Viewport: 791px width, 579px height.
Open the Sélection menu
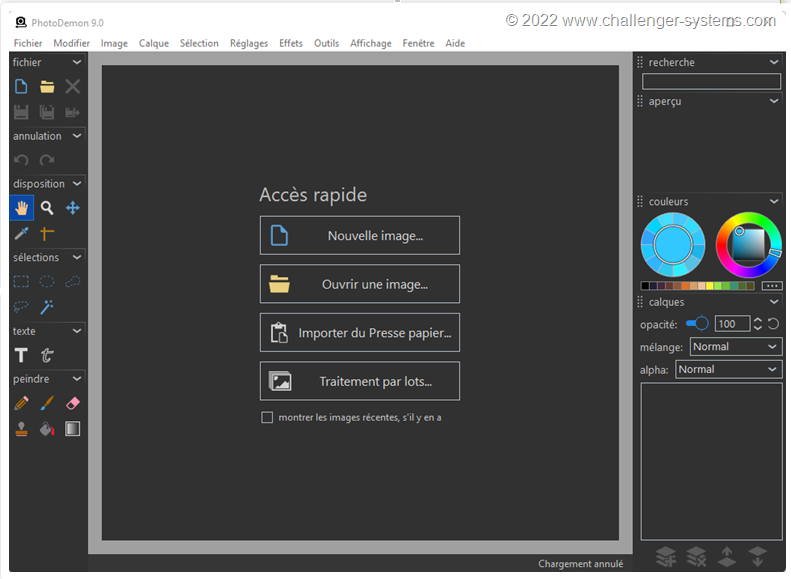pos(199,43)
